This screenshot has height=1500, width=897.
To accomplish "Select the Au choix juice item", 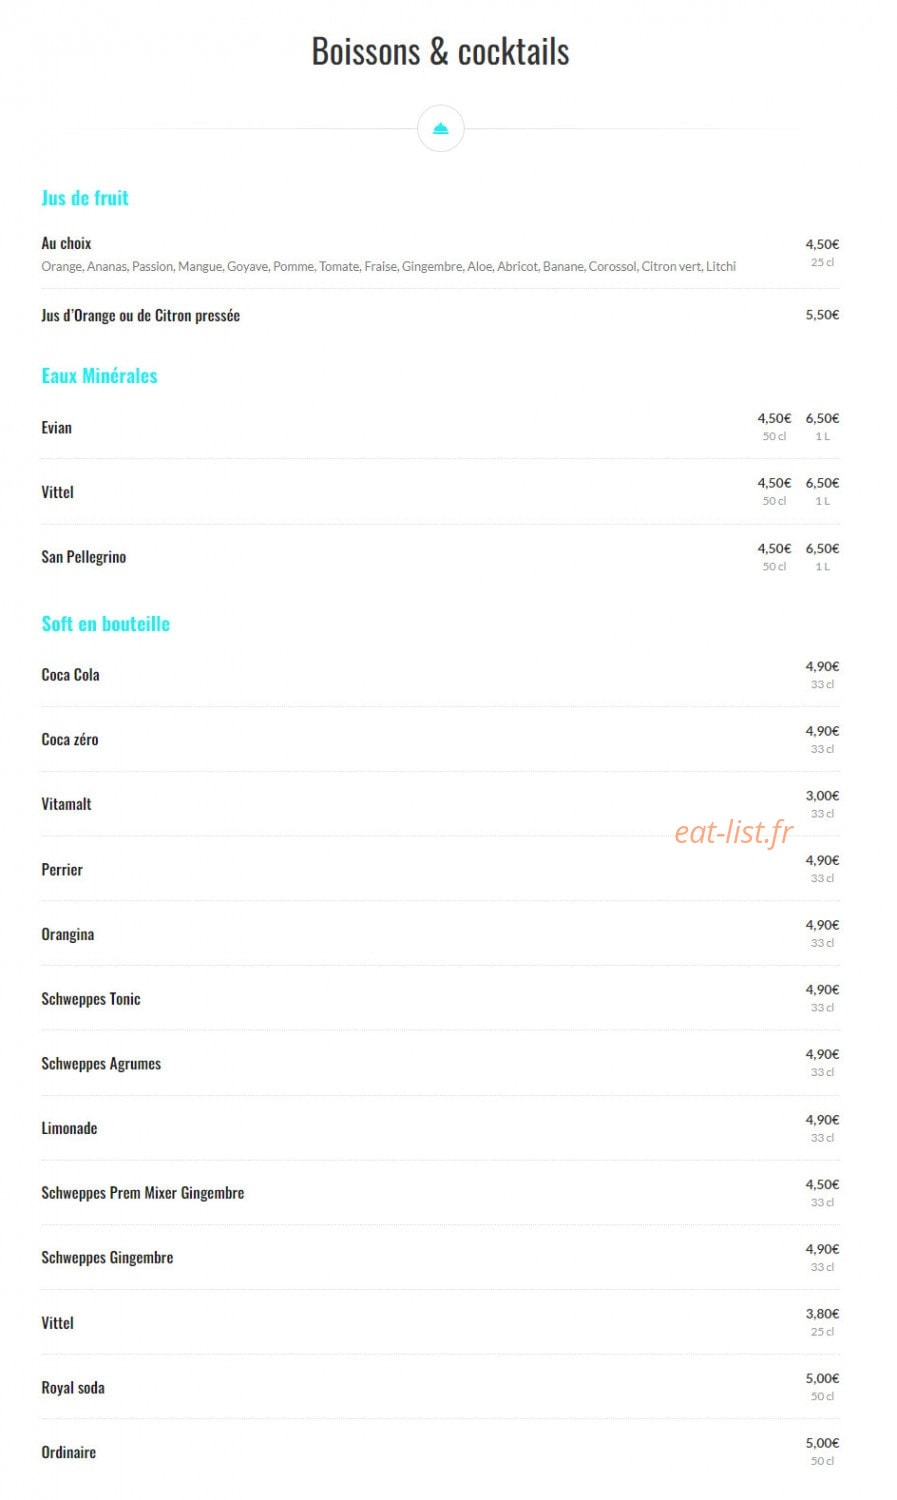I will (66, 243).
